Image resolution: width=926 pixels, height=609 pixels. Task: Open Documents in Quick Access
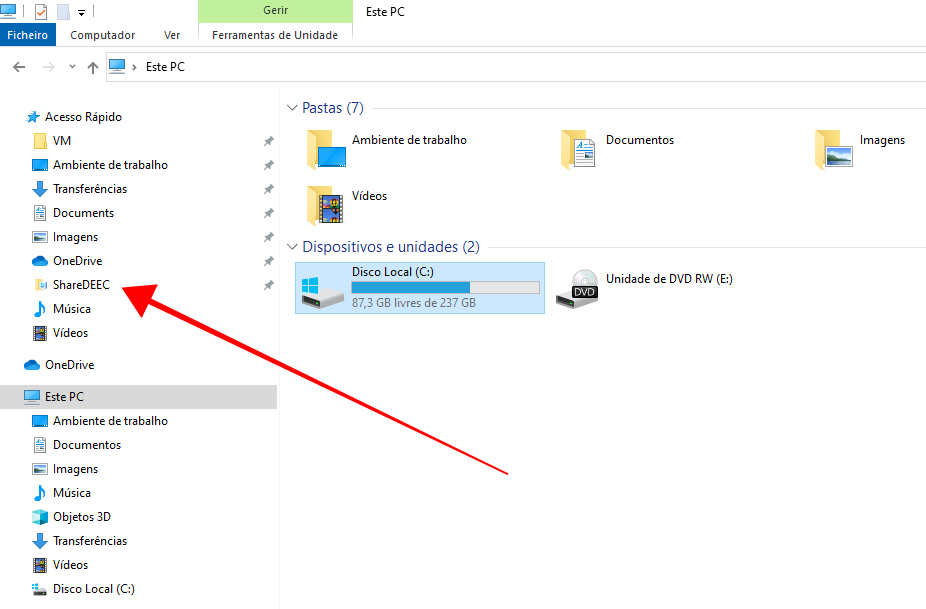pos(83,213)
